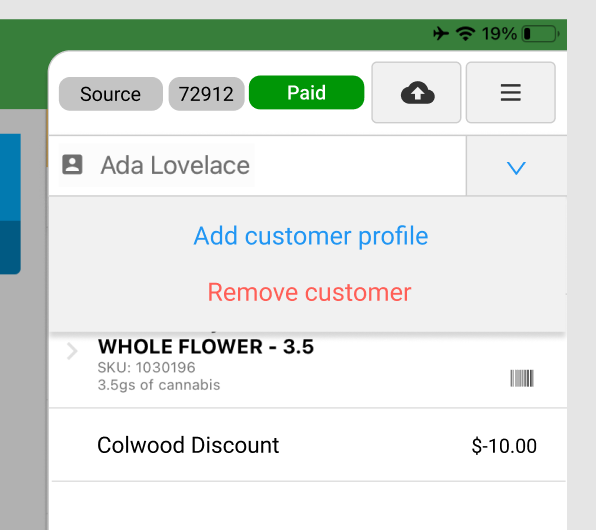Click the Whole Flower - 3.5 product title

coord(206,346)
